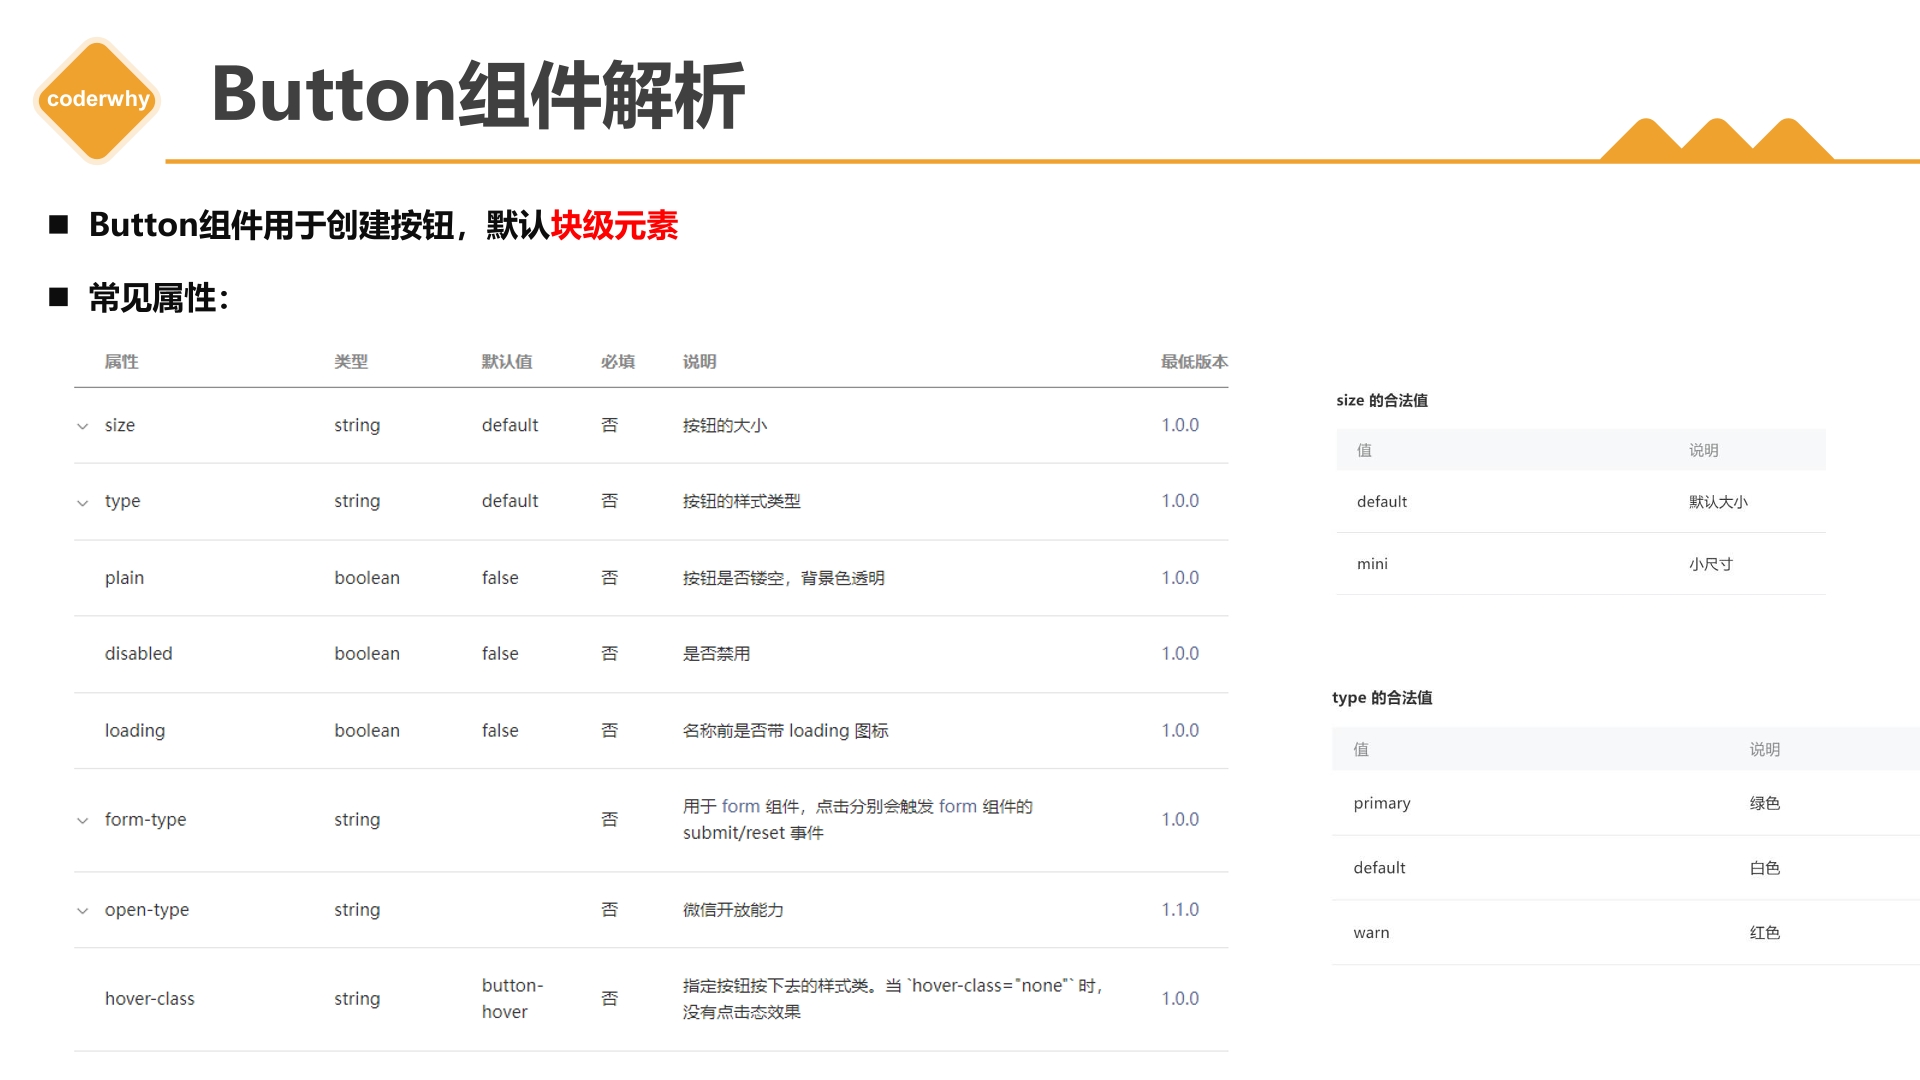Click 'default' value in type table
Viewport: 1920px width, 1080px height.
pyautogui.click(x=1379, y=868)
